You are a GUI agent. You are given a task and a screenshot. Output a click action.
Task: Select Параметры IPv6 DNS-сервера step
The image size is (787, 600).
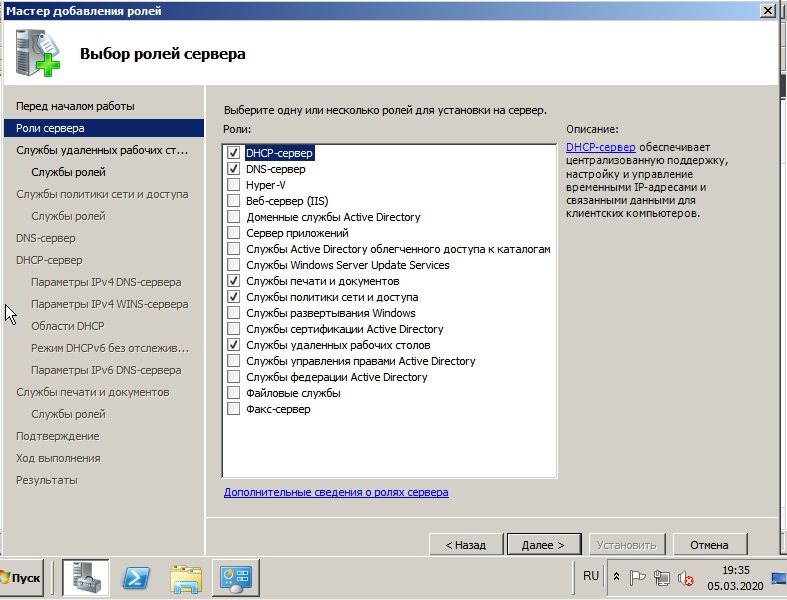106,370
